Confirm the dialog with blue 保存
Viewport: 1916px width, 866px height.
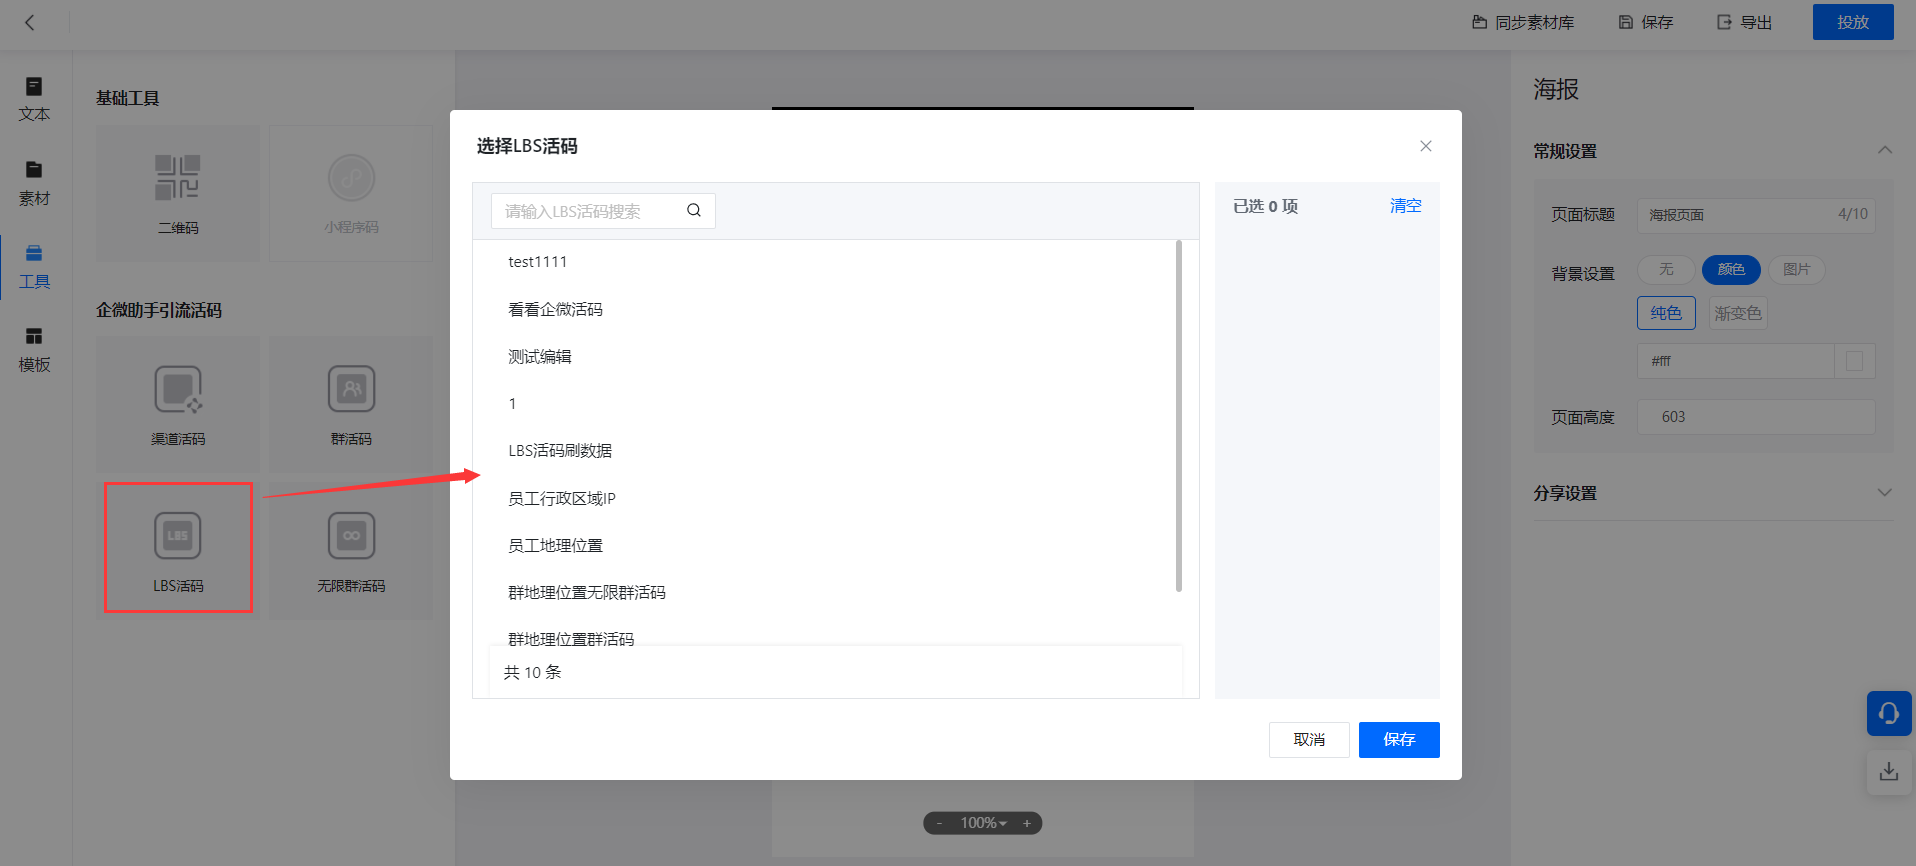1399,740
